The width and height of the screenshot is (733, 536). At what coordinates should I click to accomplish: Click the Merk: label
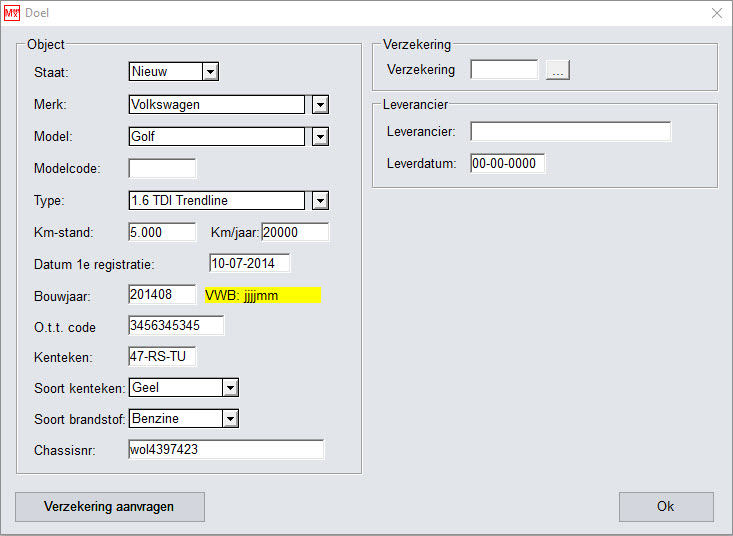(50, 104)
